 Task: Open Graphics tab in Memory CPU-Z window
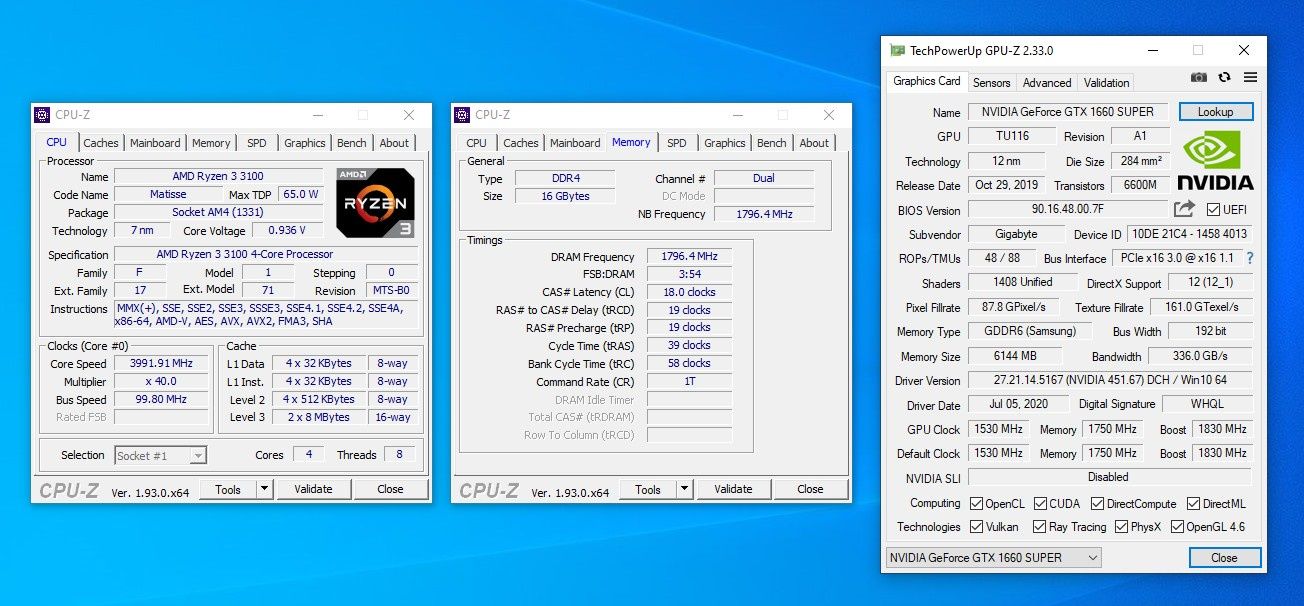click(725, 143)
